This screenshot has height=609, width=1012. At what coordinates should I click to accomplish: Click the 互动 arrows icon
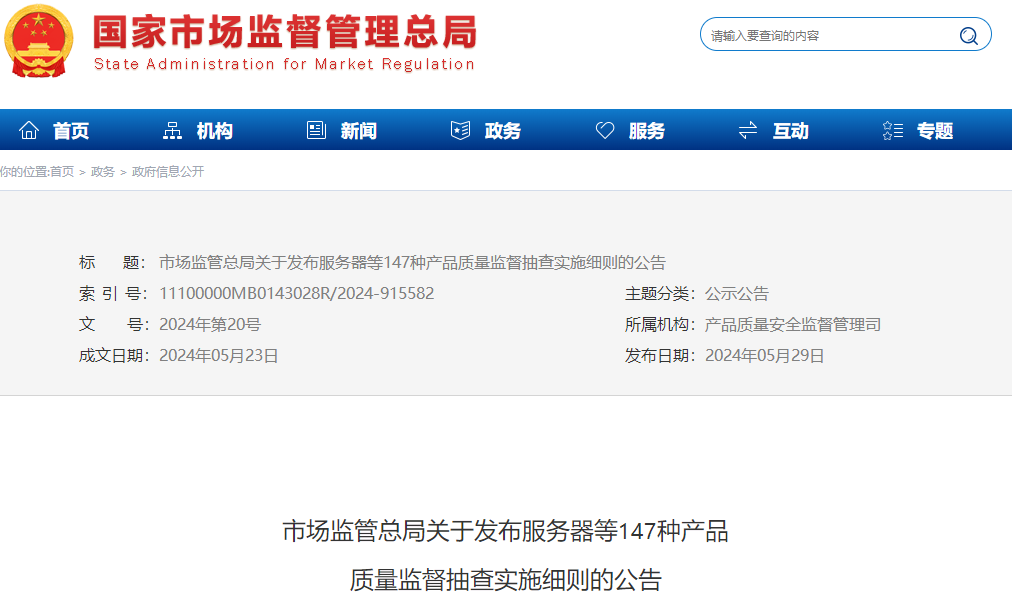[x=747, y=129]
